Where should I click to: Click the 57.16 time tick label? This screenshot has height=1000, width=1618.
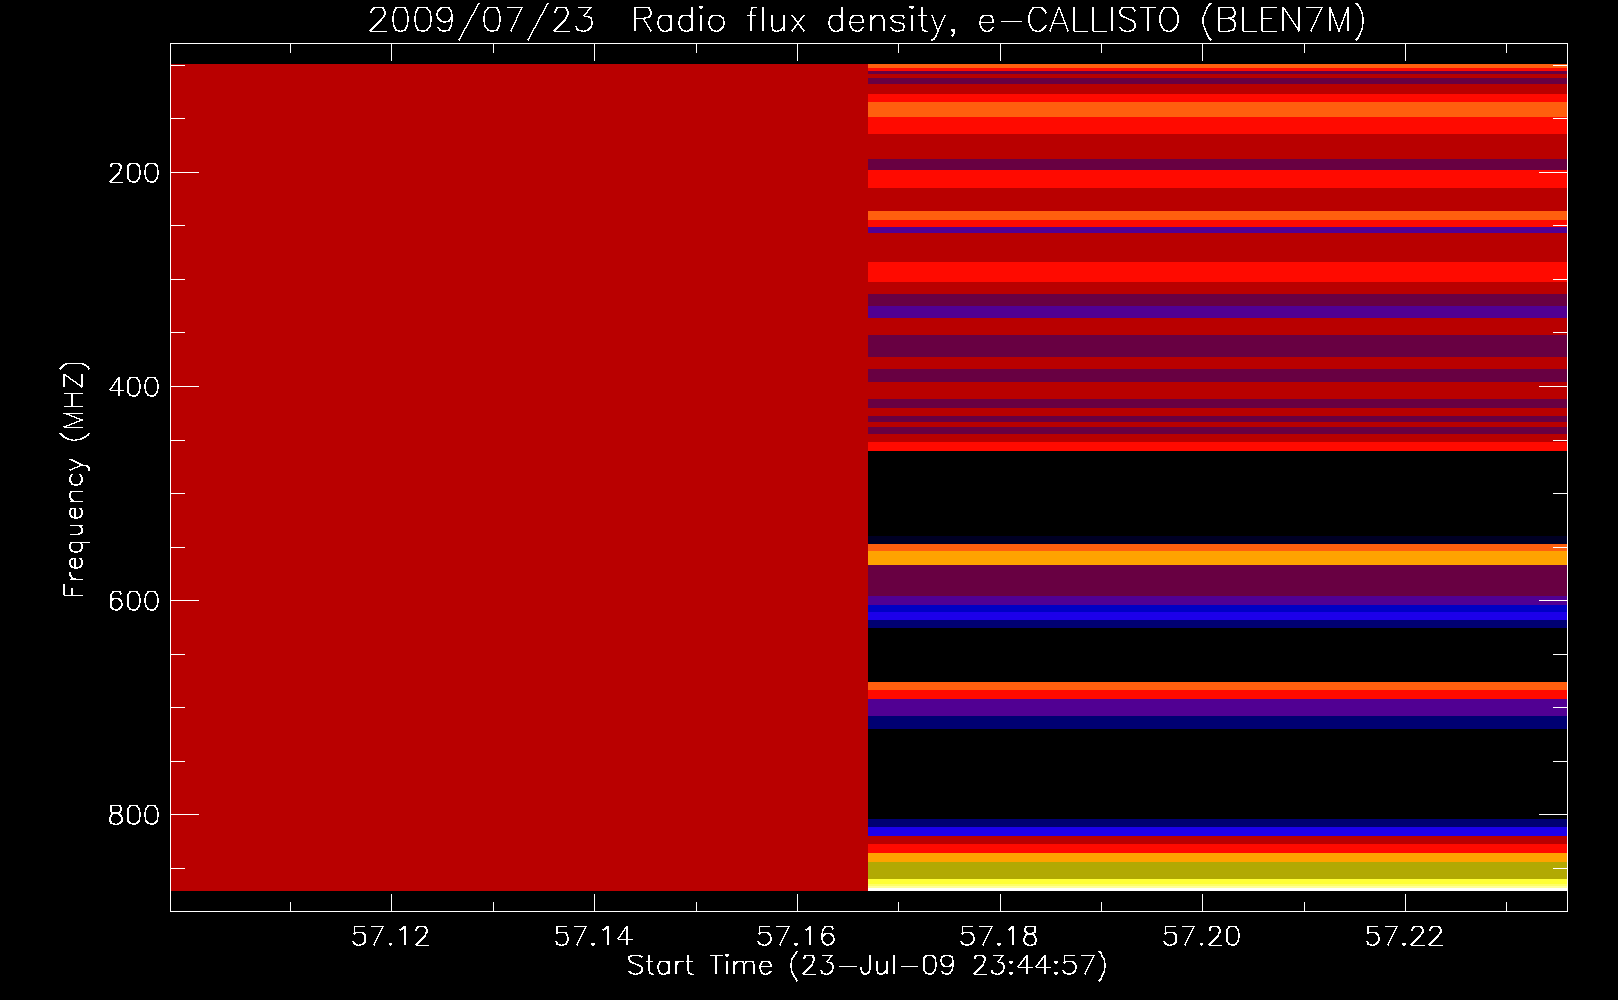click(x=796, y=936)
